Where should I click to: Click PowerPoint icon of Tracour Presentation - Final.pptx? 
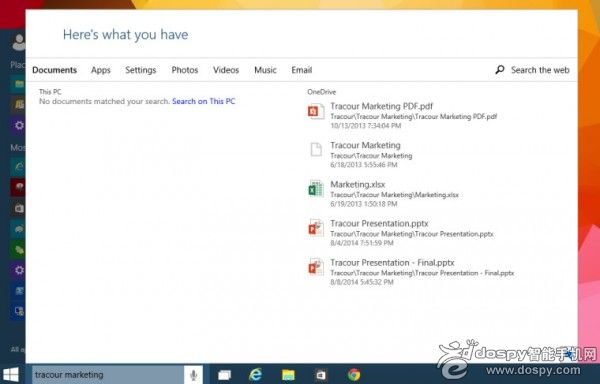(x=316, y=267)
